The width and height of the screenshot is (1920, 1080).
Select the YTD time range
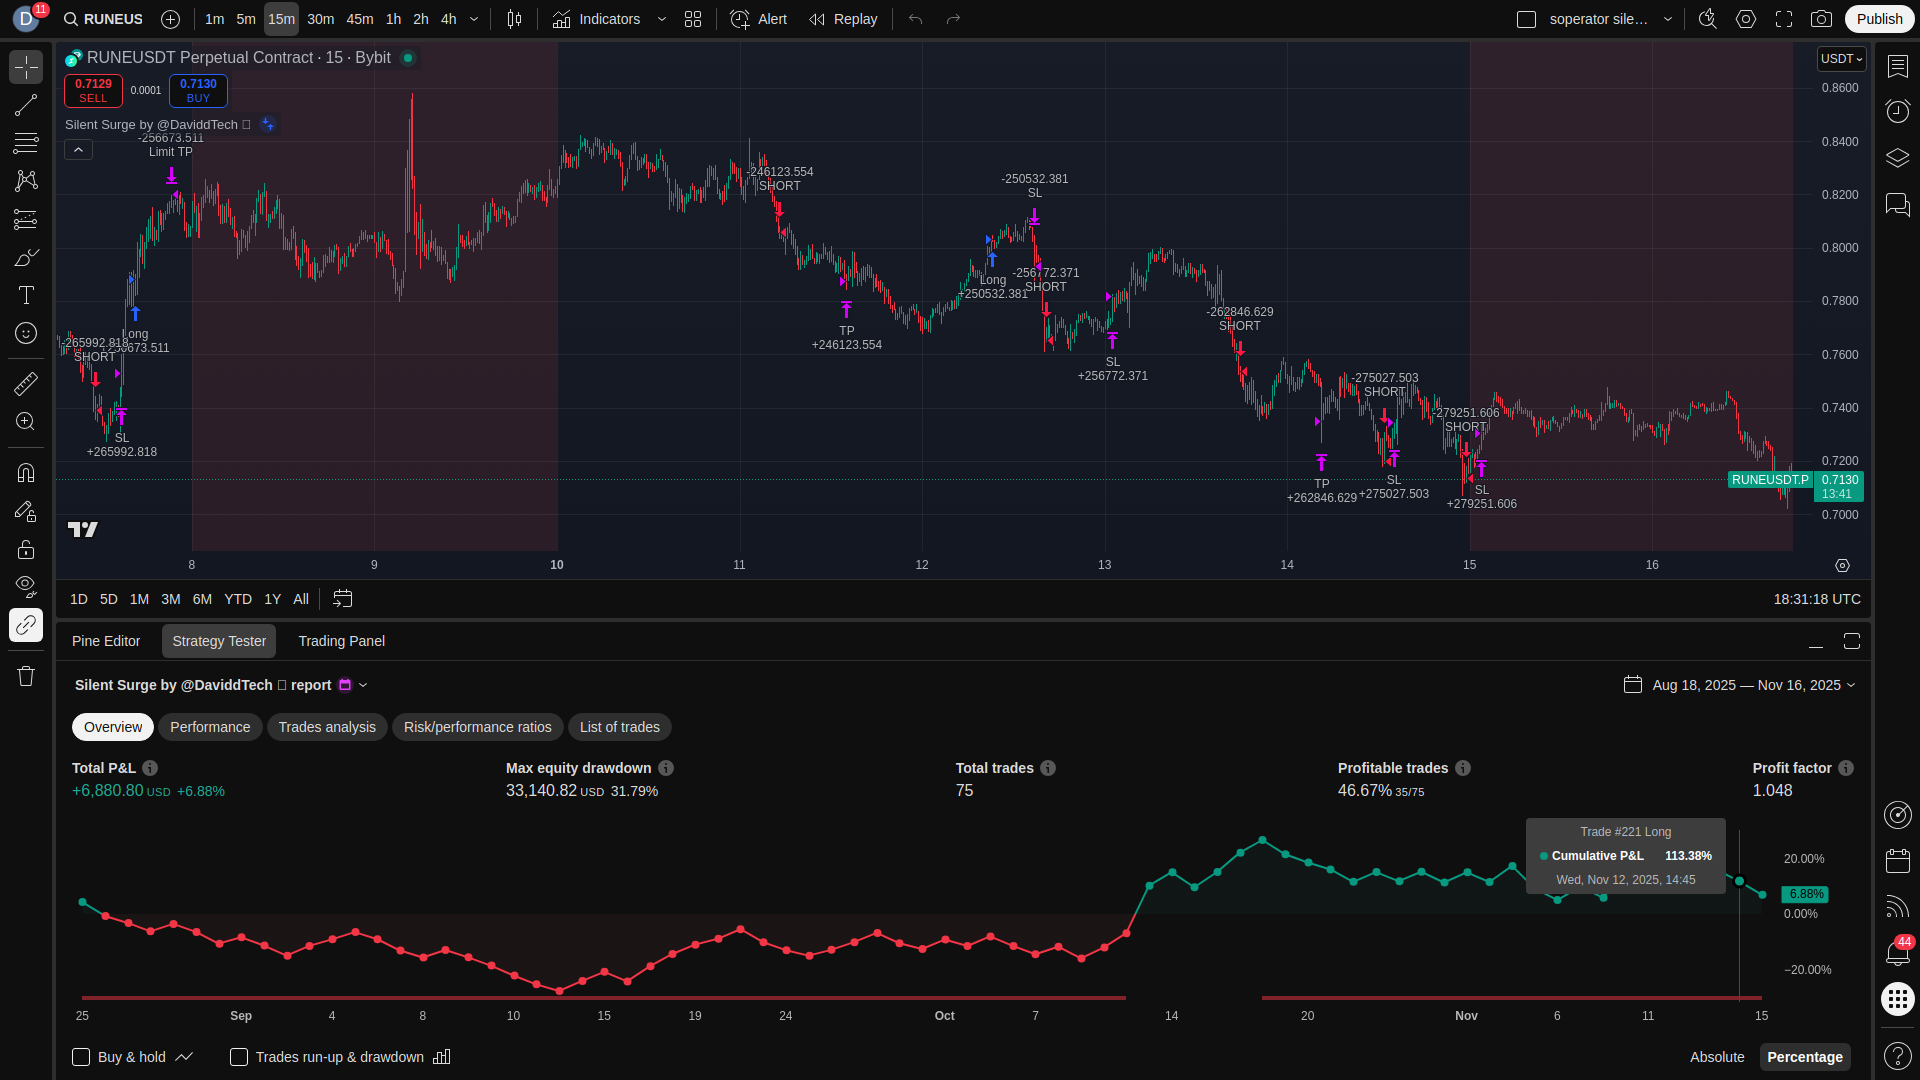point(238,599)
